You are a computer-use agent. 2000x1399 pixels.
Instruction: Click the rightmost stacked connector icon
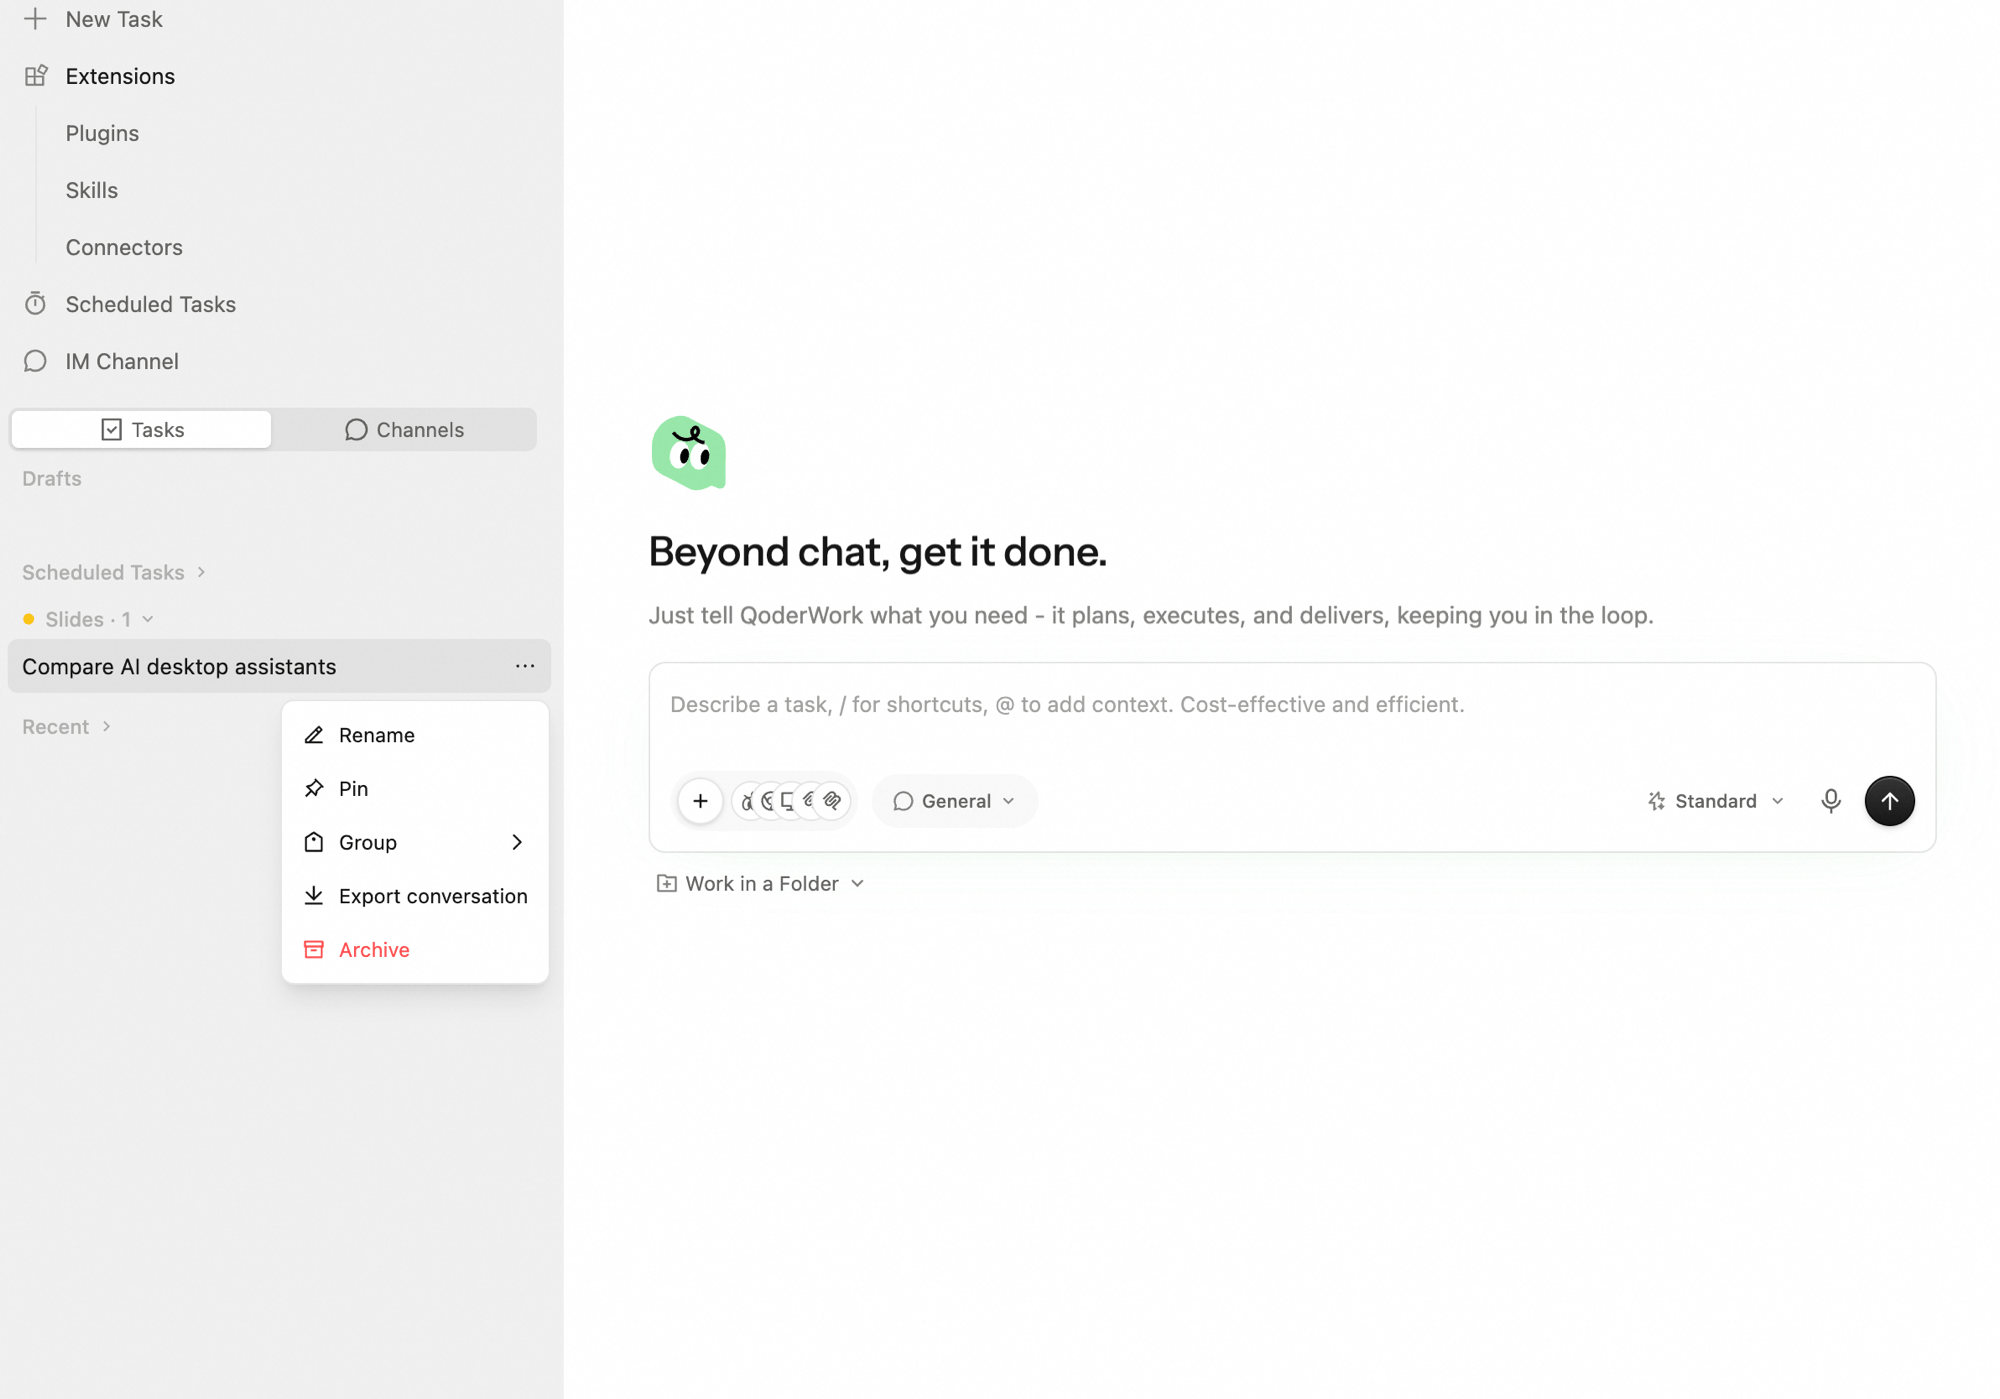click(x=833, y=801)
